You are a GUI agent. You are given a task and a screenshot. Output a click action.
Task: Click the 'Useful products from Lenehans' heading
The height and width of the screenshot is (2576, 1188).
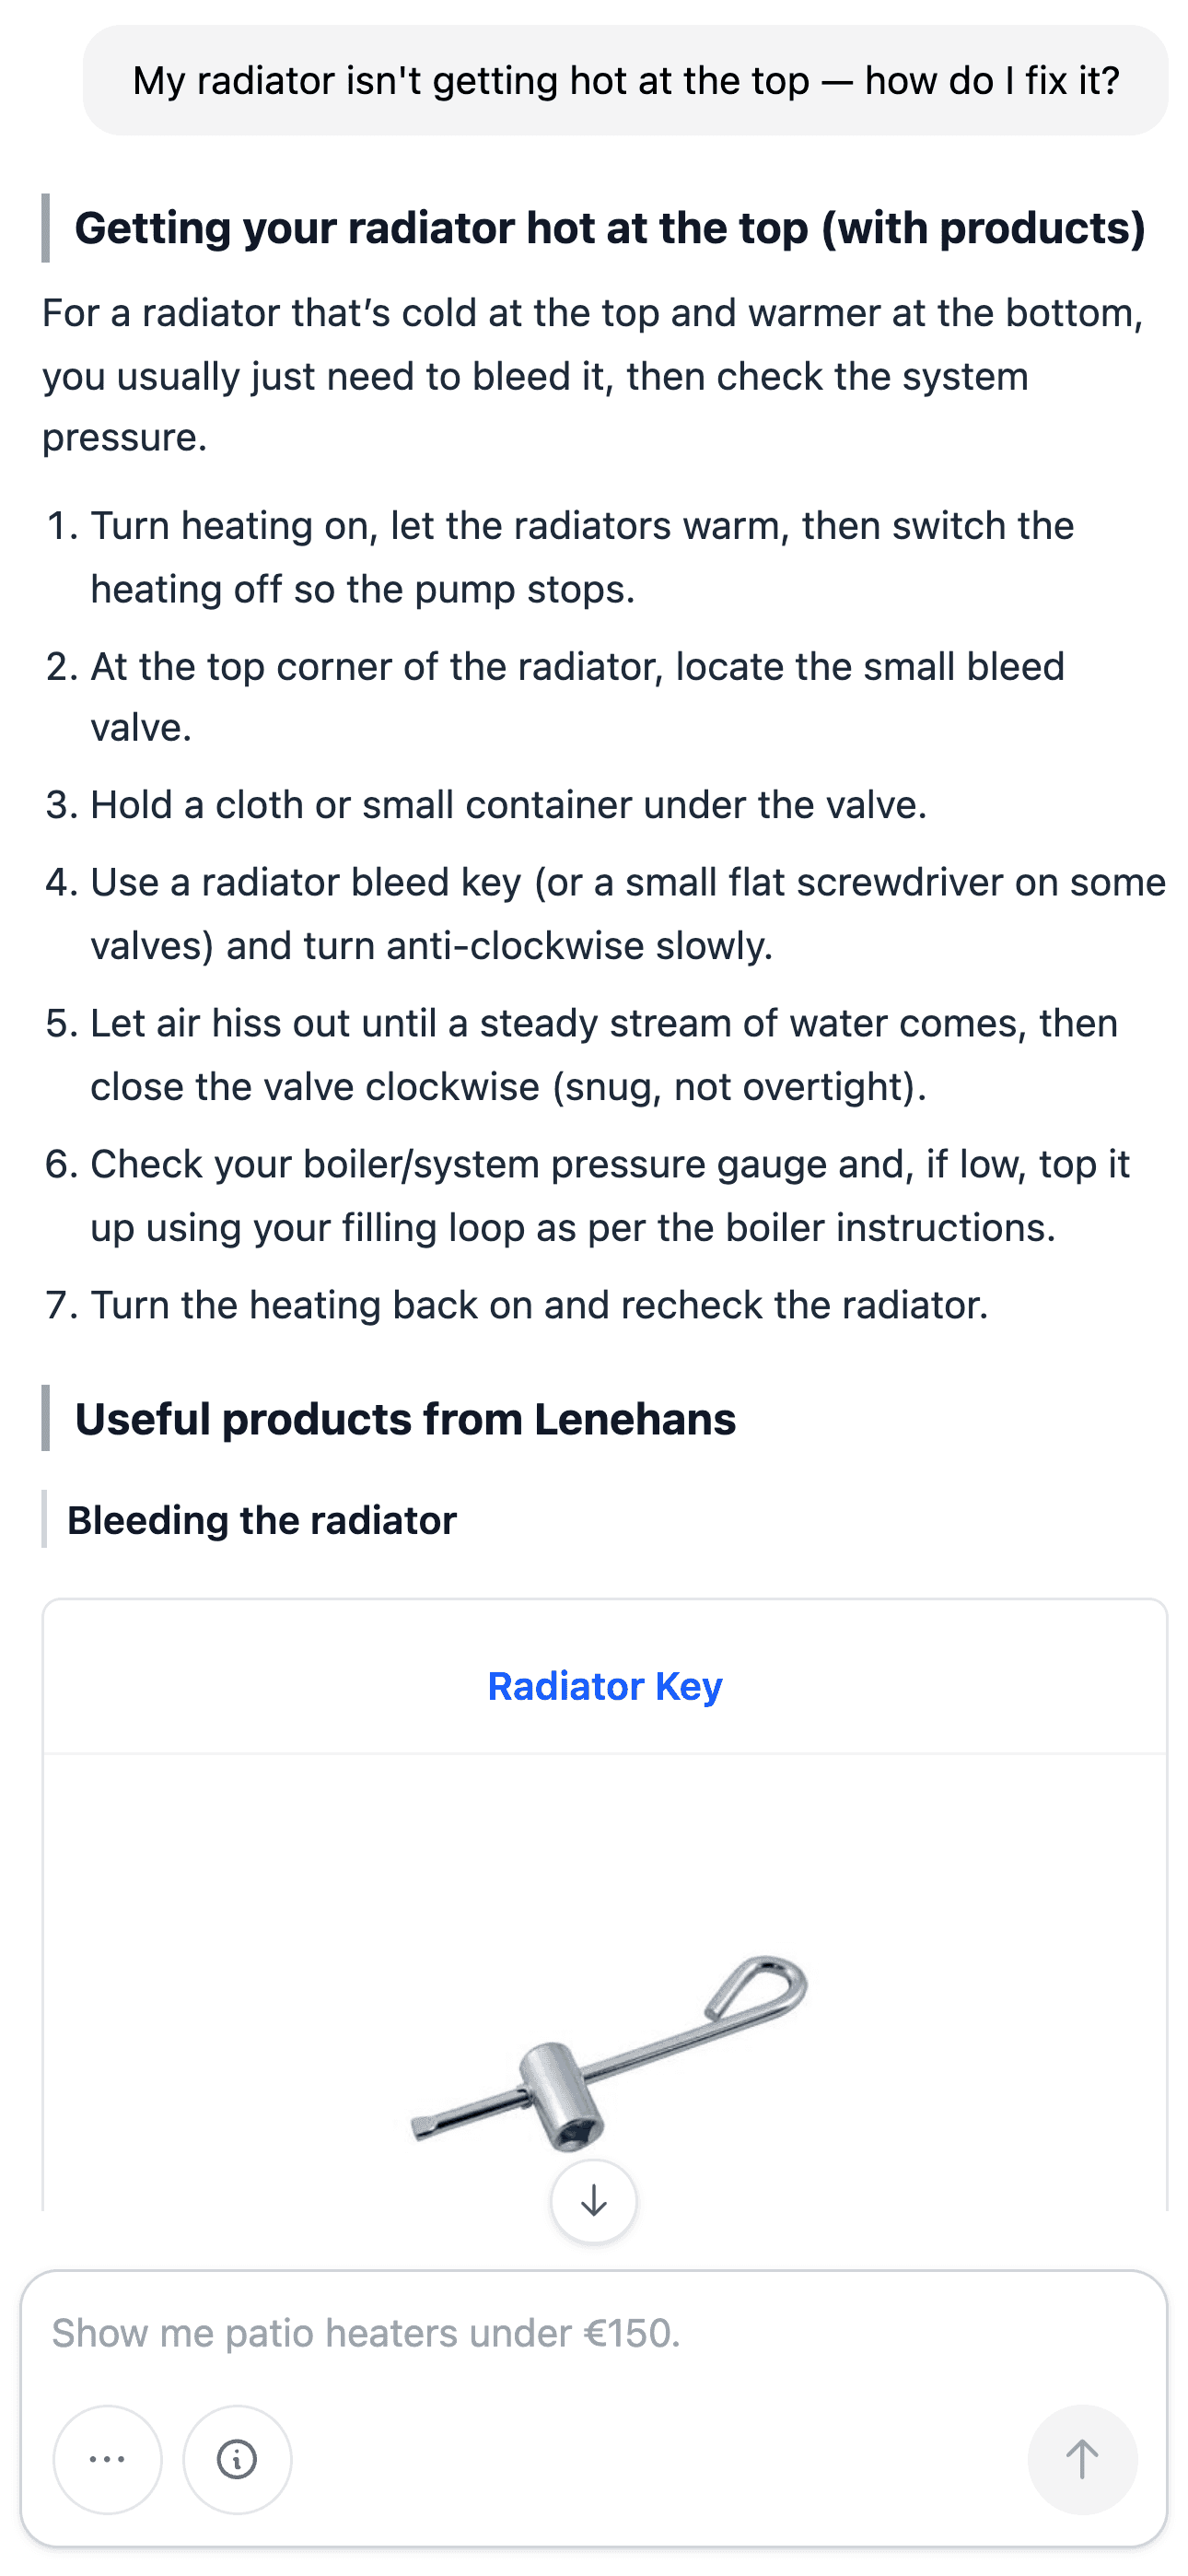coord(405,1419)
